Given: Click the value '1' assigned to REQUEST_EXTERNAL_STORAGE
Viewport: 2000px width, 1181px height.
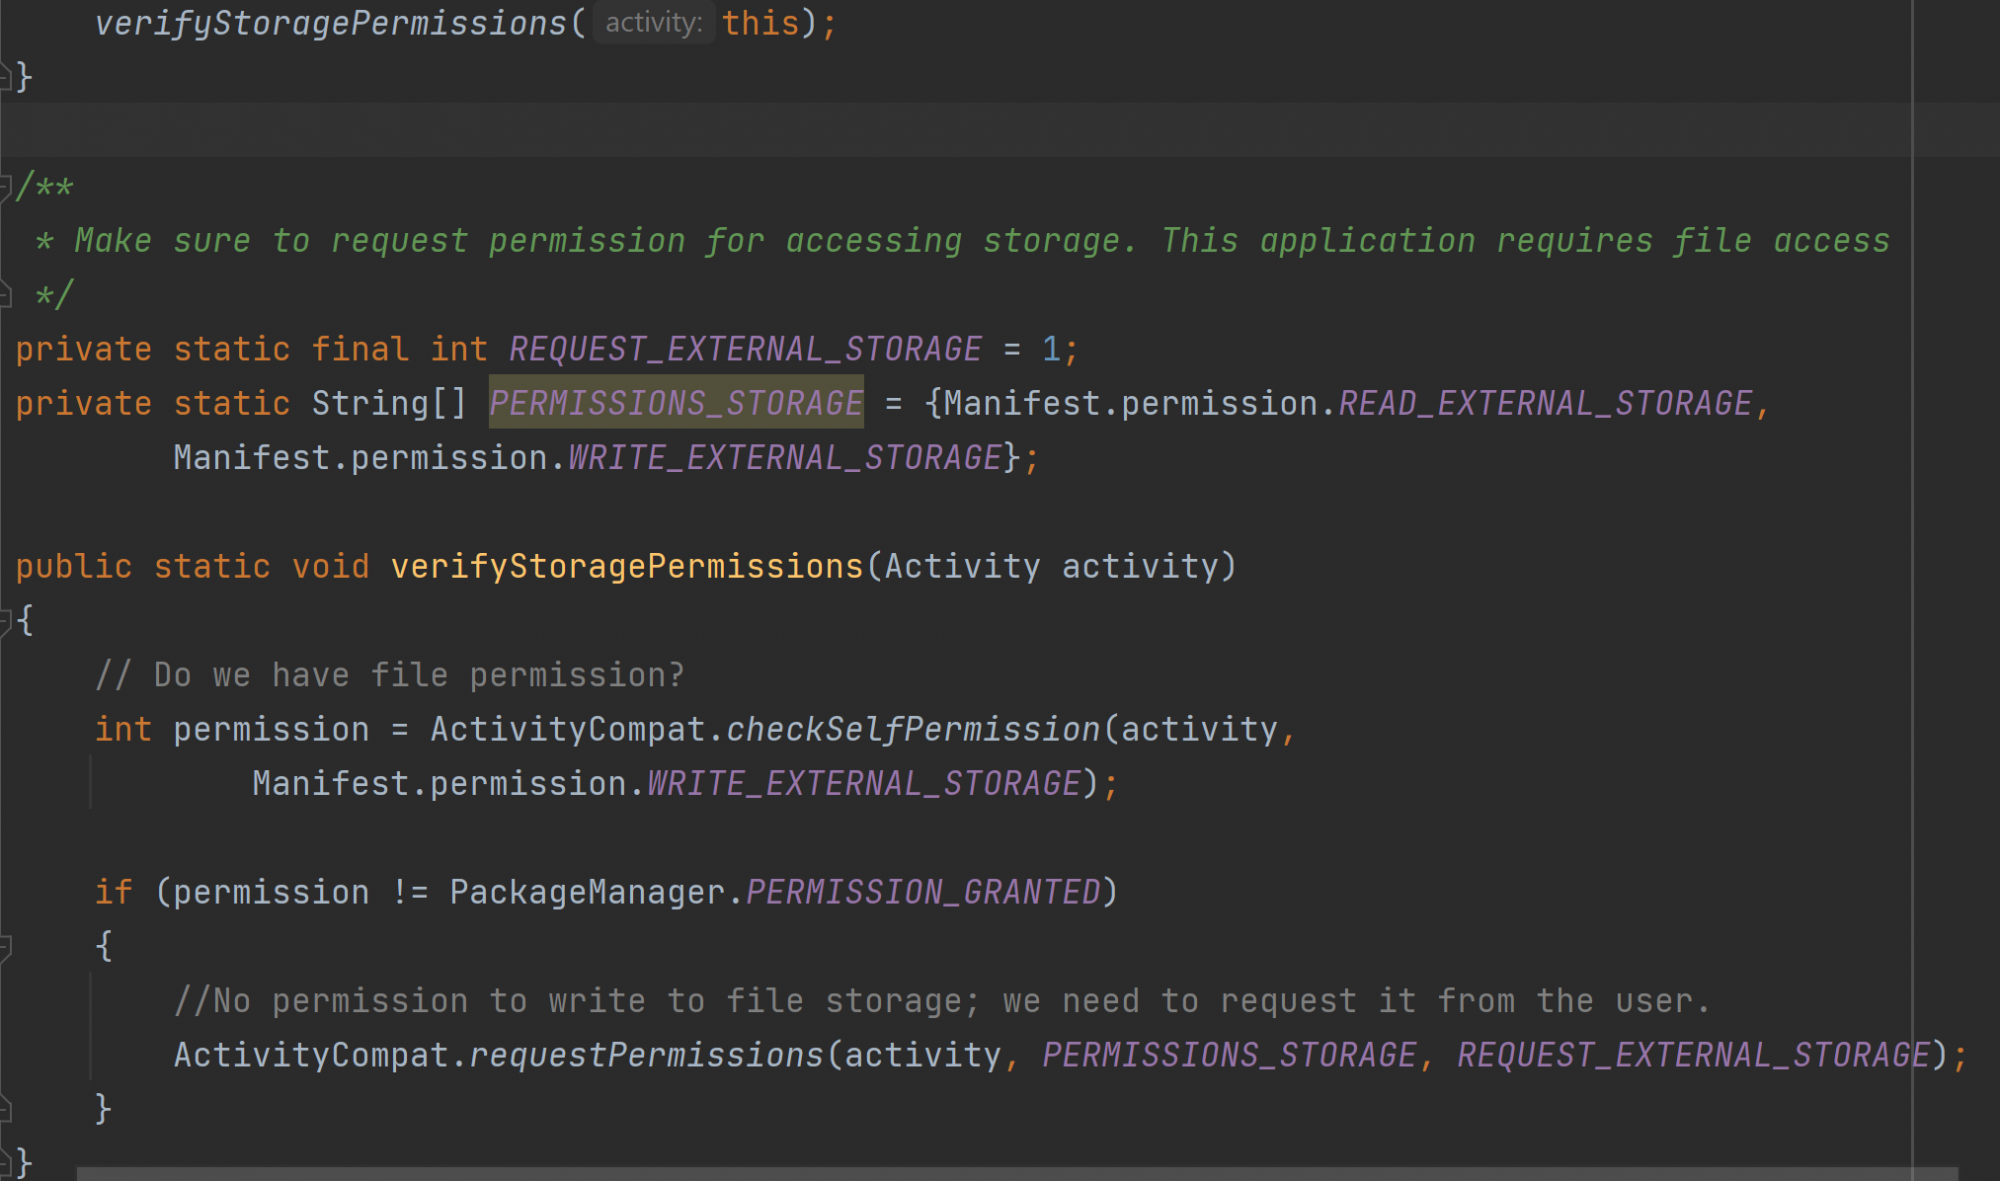Looking at the screenshot, I should pyautogui.click(x=1051, y=349).
